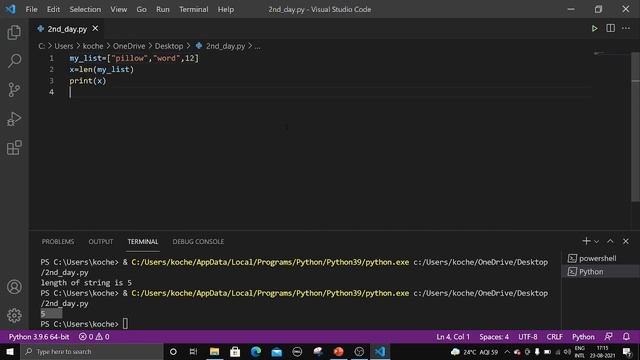Click Ln 4, Col 1 in status bar
Image resolution: width=640 pixels, height=360 pixels.
coord(453,337)
